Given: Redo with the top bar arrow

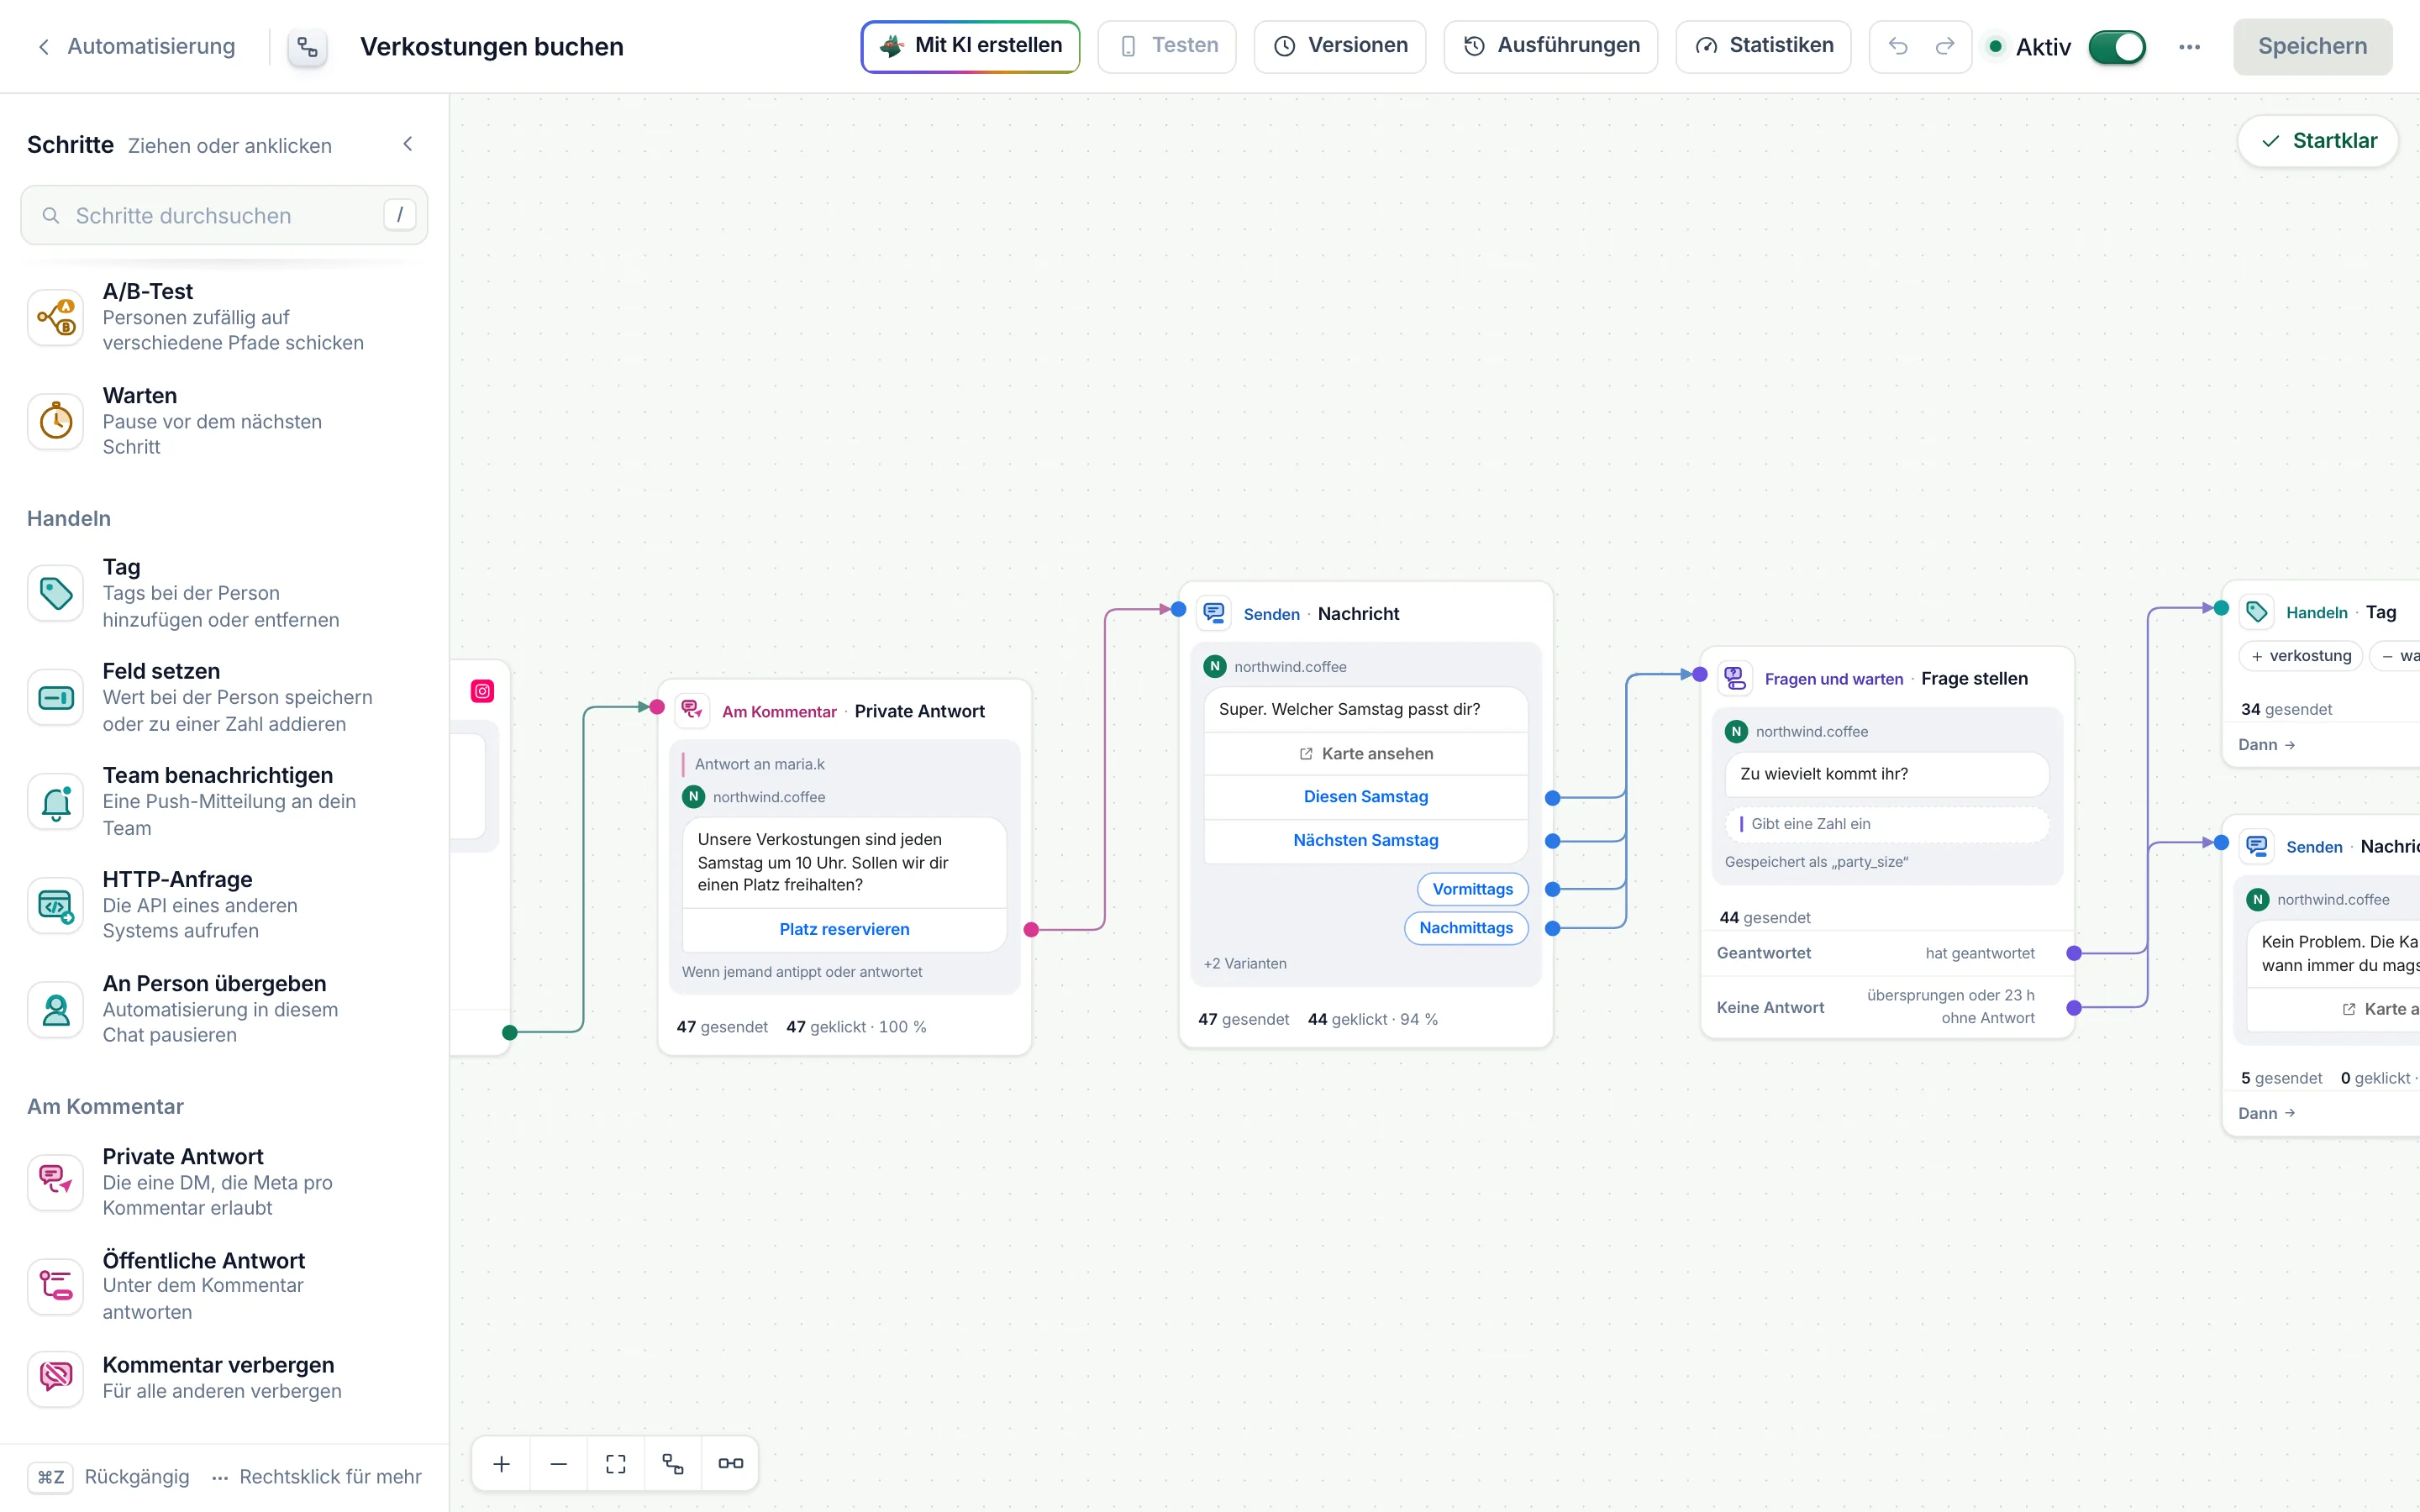Looking at the screenshot, I should tap(1944, 46).
